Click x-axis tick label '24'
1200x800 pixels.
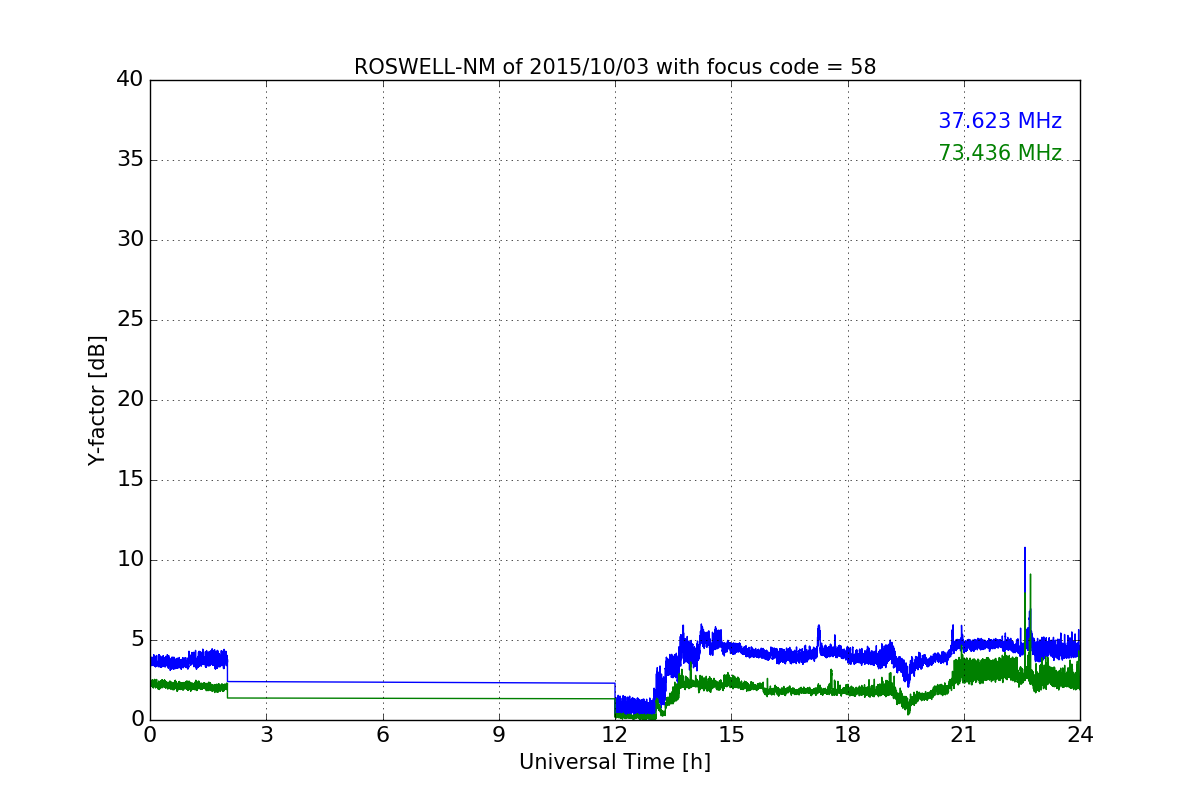(1080, 735)
